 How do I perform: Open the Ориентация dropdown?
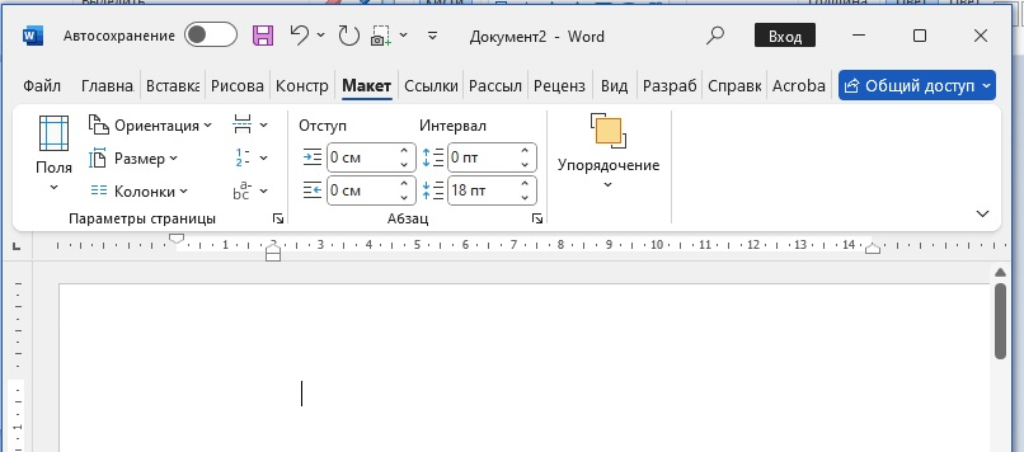[x=150, y=125]
